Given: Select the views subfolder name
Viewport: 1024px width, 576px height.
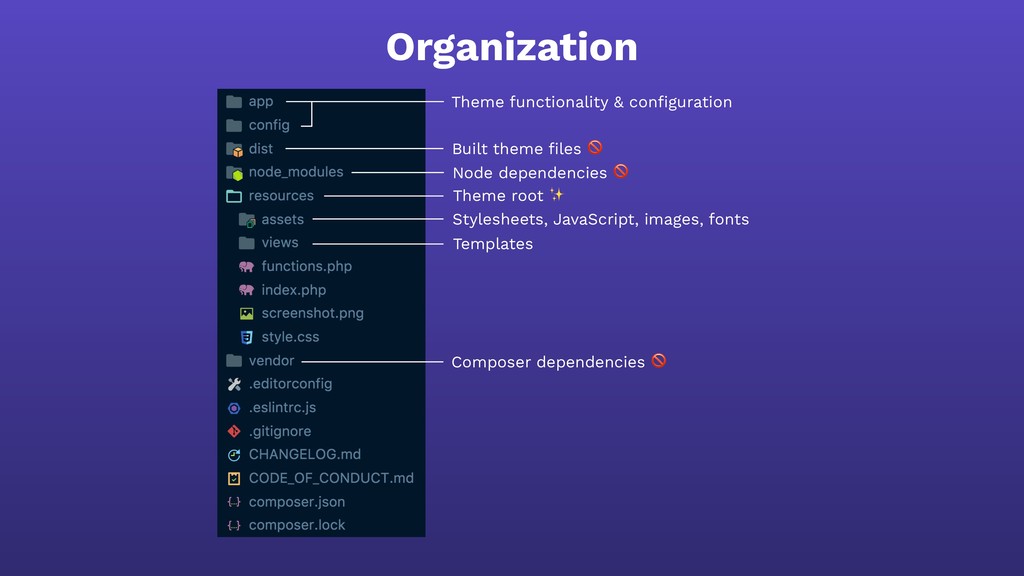Looking at the screenshot, I should click(x=280, y=243).
